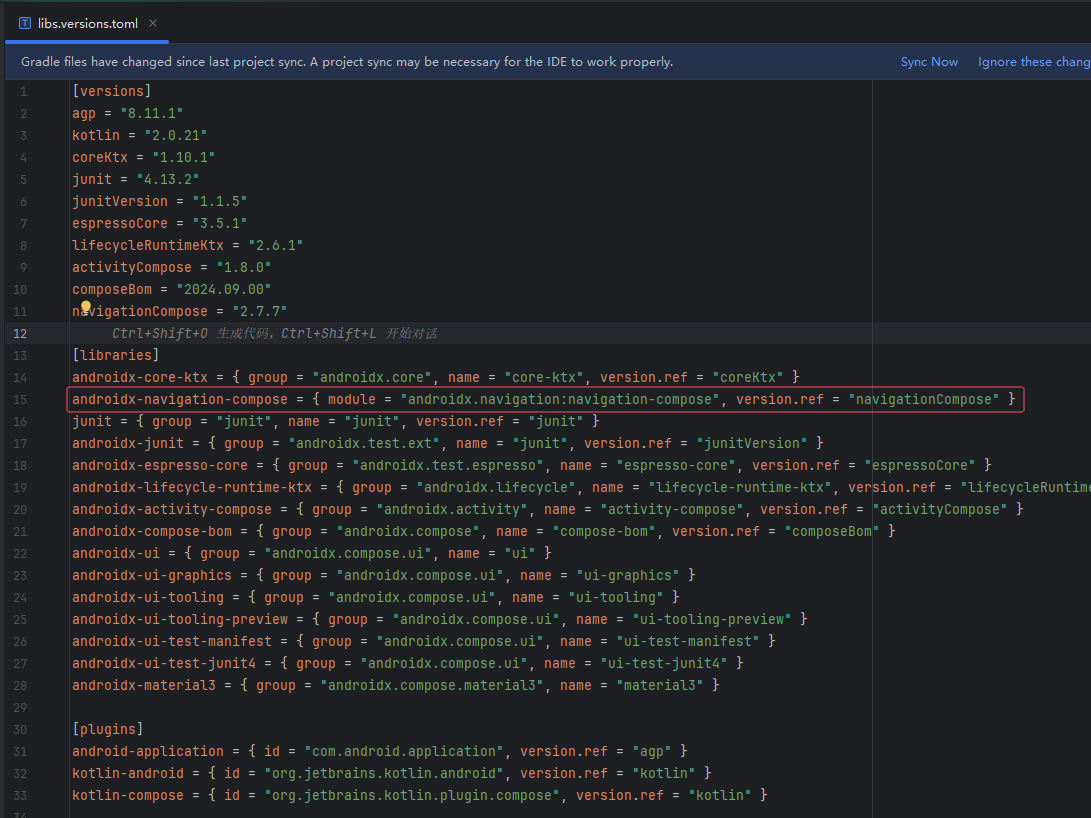Click Sync Now link
The height and width of the screenshot is (818, 1091).
point(929,62)
